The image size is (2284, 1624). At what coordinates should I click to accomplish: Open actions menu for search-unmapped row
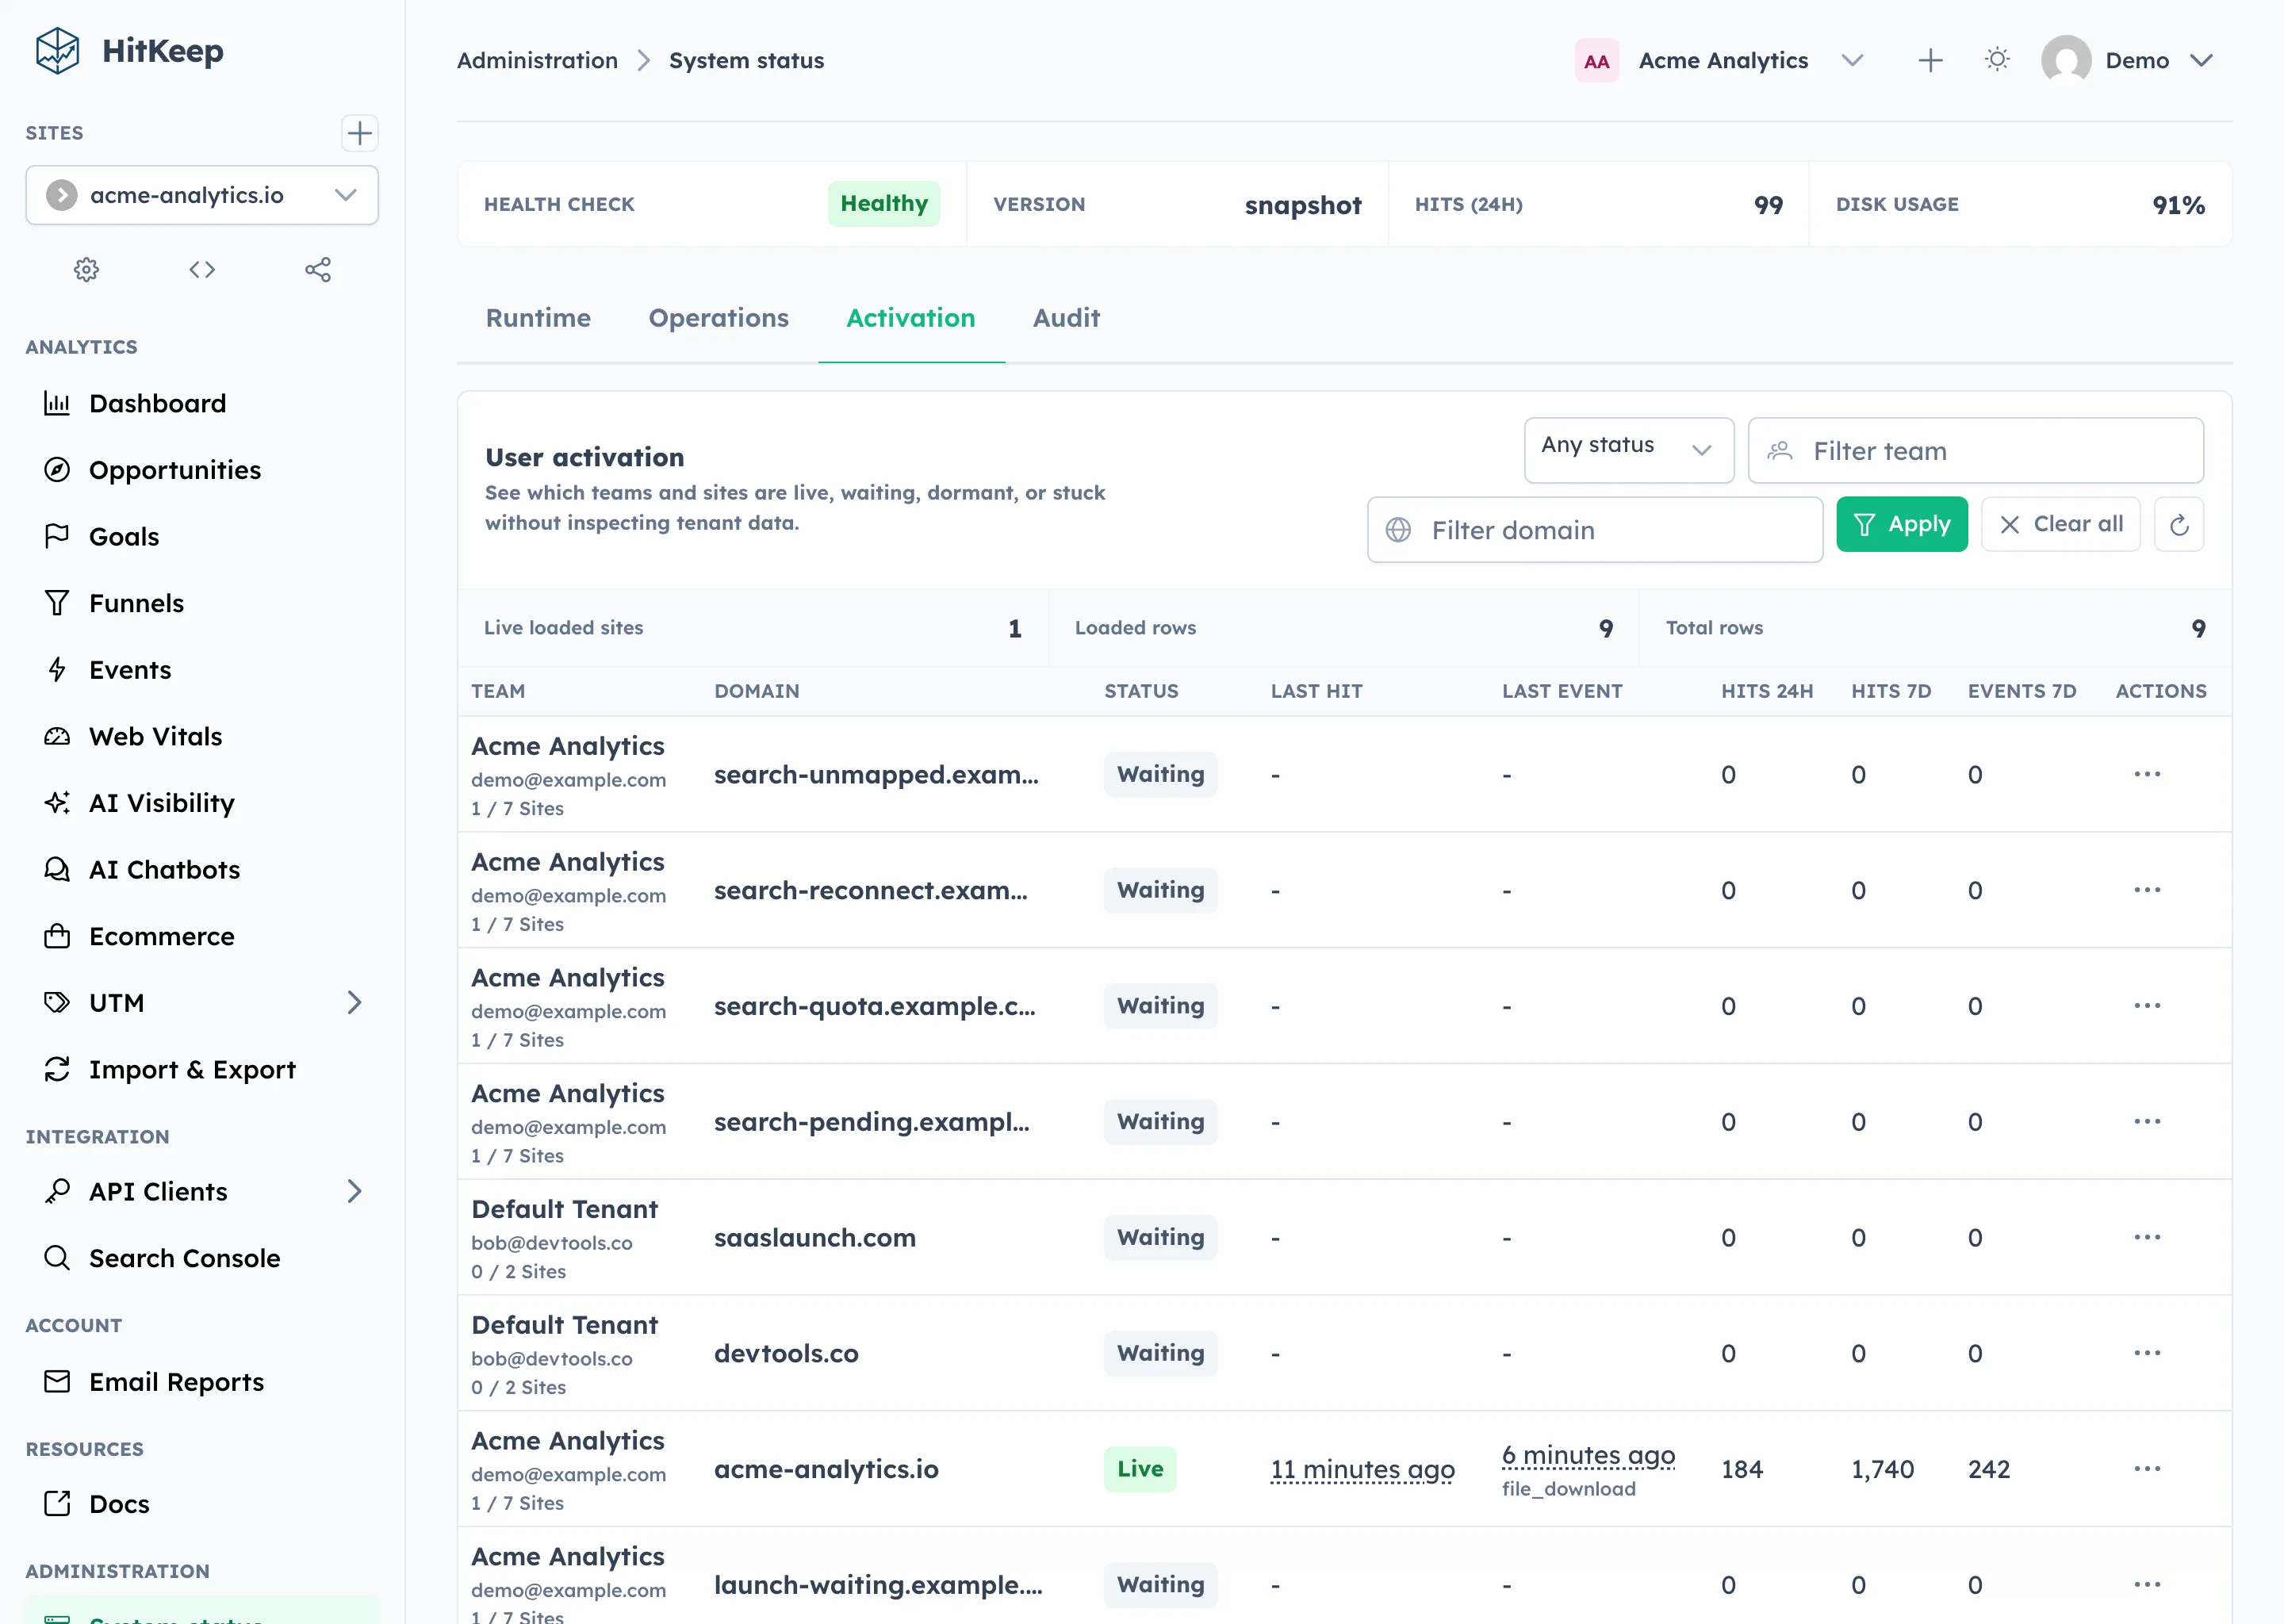tap(2147, 774)
